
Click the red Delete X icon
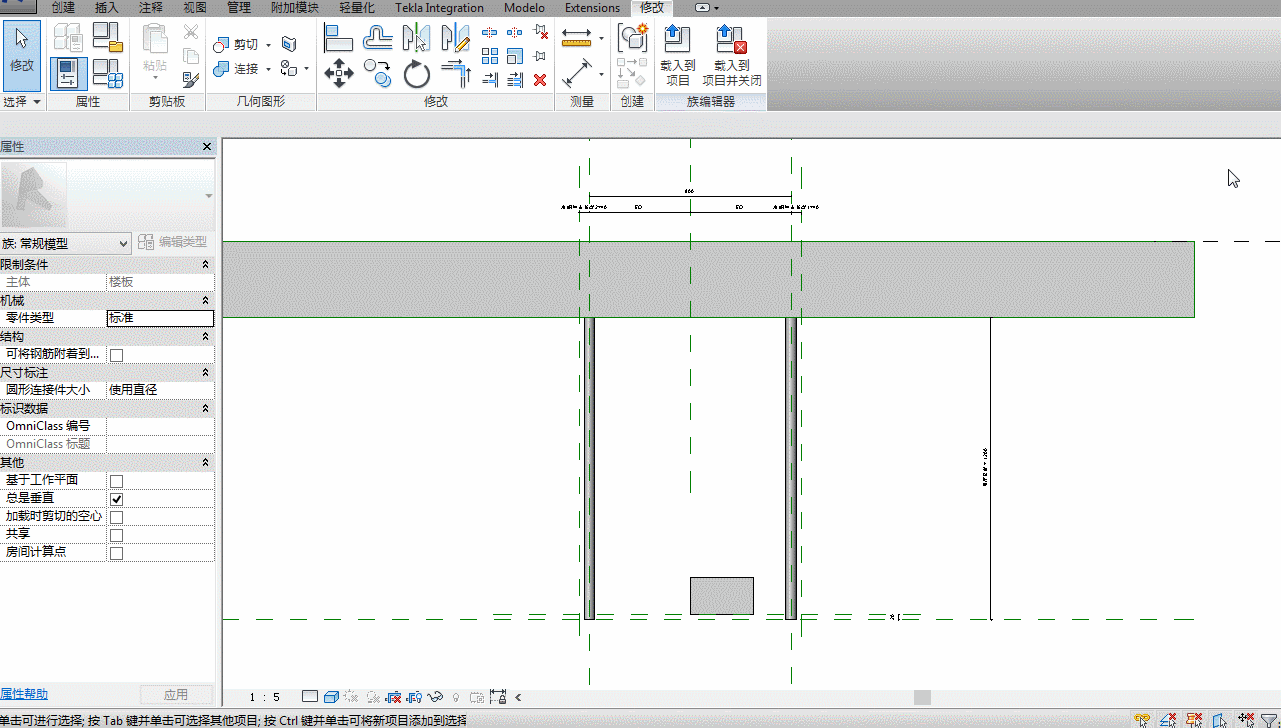tap(540, 80)
